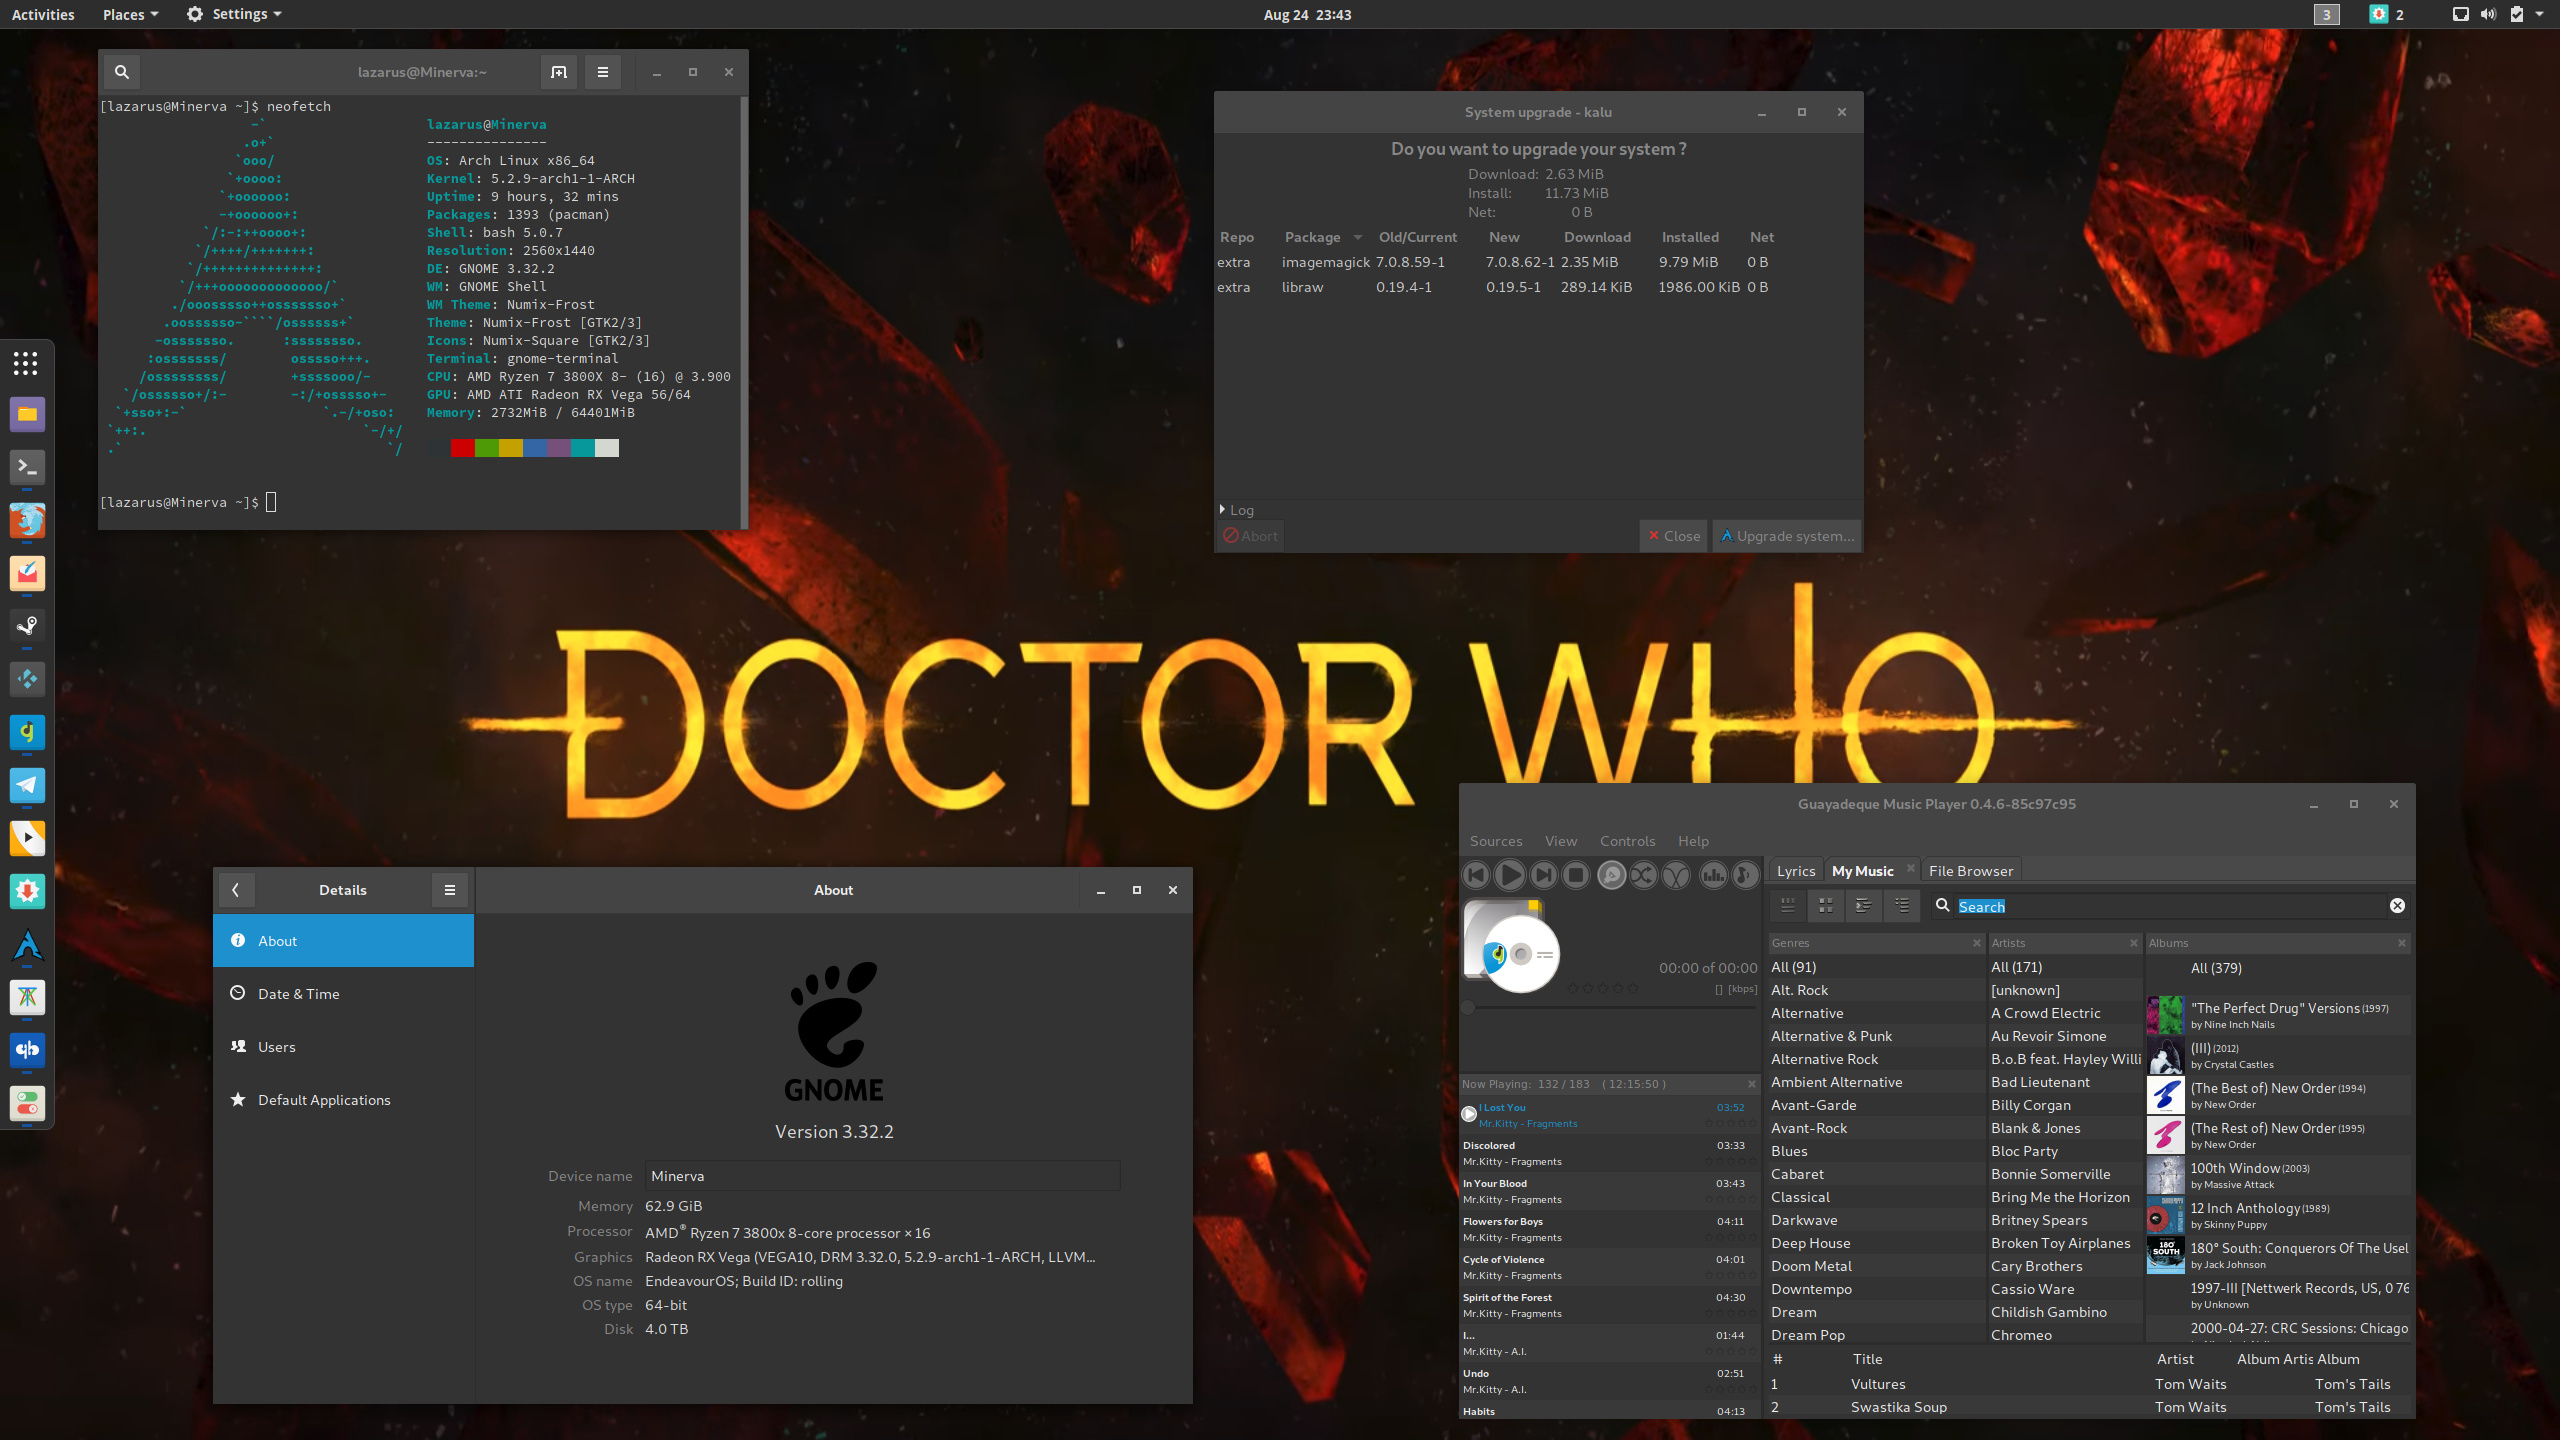Click the Abort button in kalu
This screenshot has width=2560, height=1440.
1250,536
